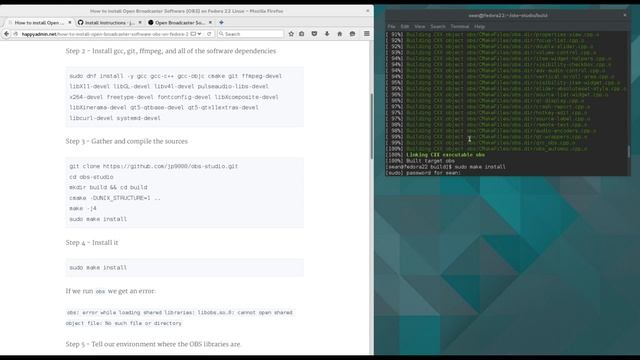
Task: Click 'Linking CXX executable obs' terminal line
Action: 445,155
